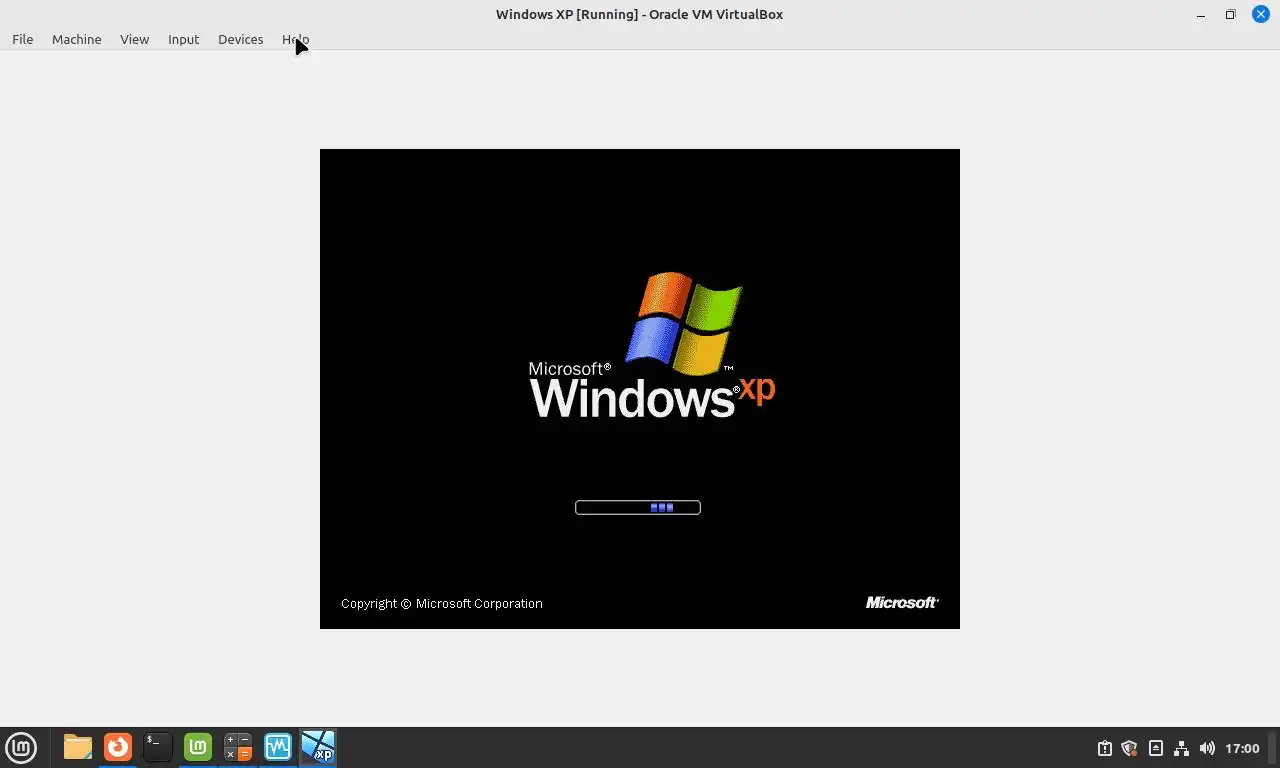The width and height of the screenshot is (1280, 768).
Task: Launch the Files folder from the taskbar
Action: pyautogui.click(x=77, y=747)
